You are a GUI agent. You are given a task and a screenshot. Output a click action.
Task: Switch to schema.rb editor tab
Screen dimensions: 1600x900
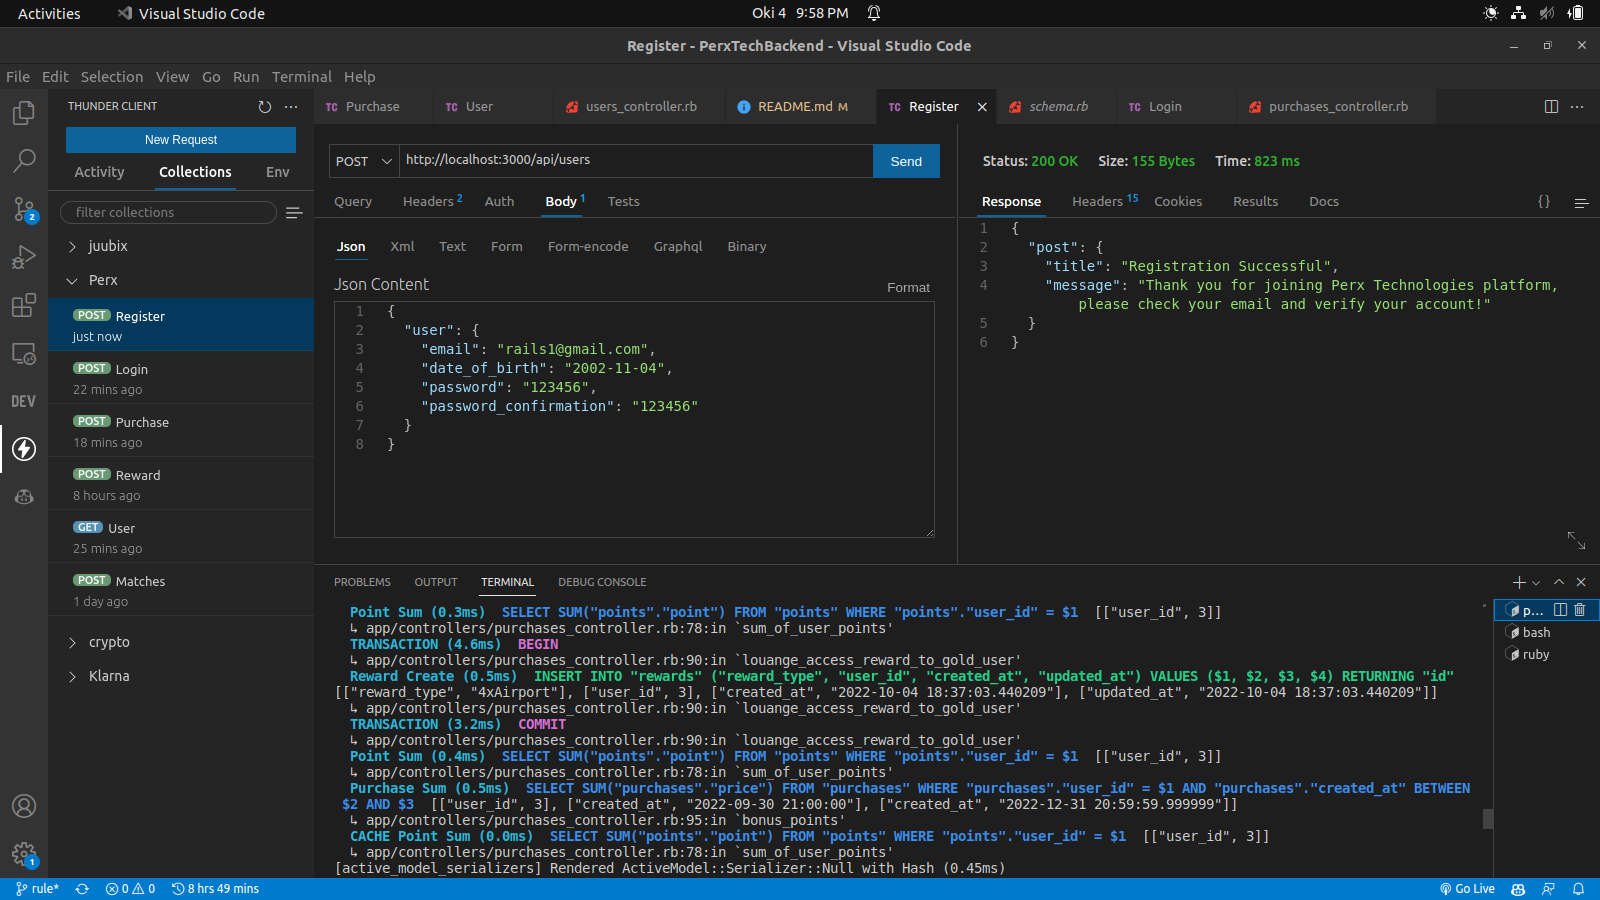click(x=1057, y=106)
